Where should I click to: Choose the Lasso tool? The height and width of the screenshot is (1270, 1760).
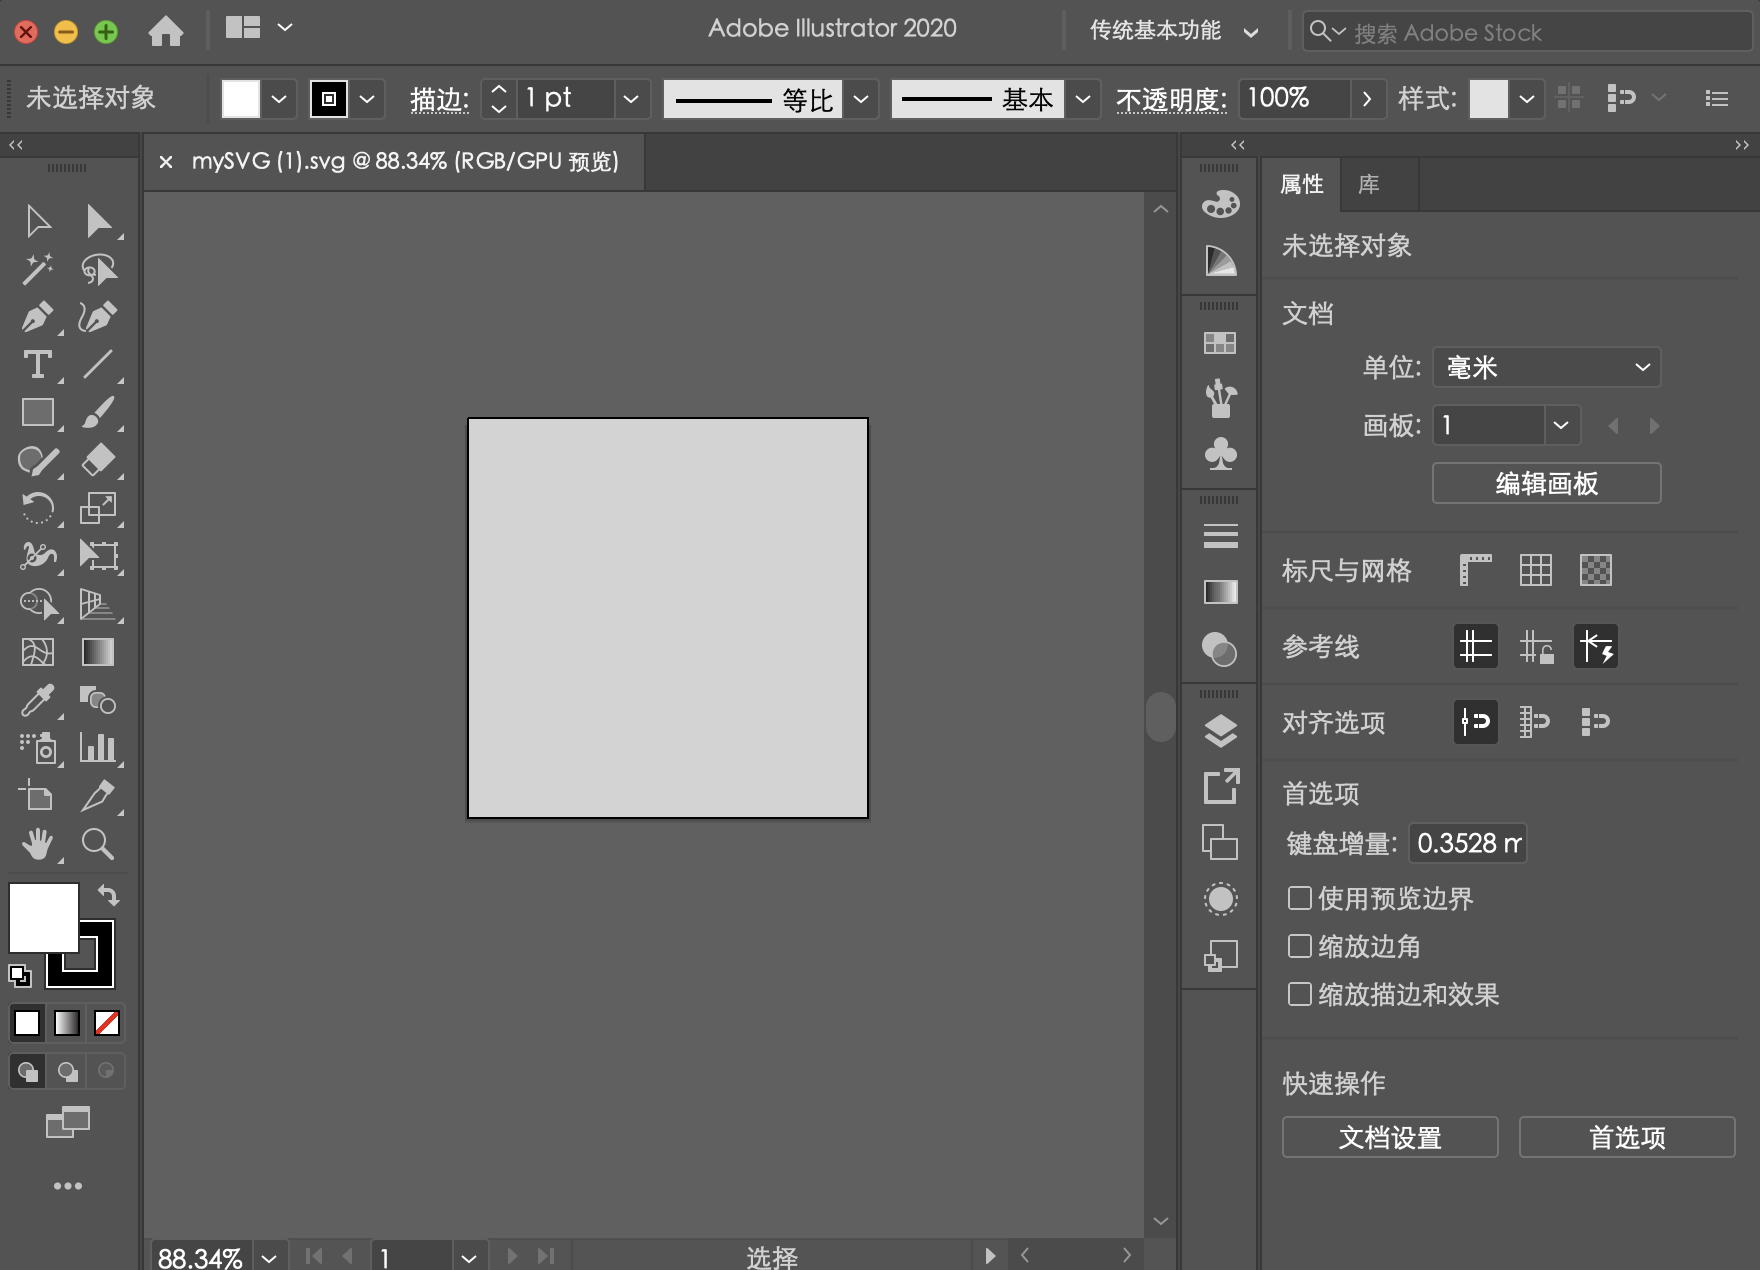98,269
